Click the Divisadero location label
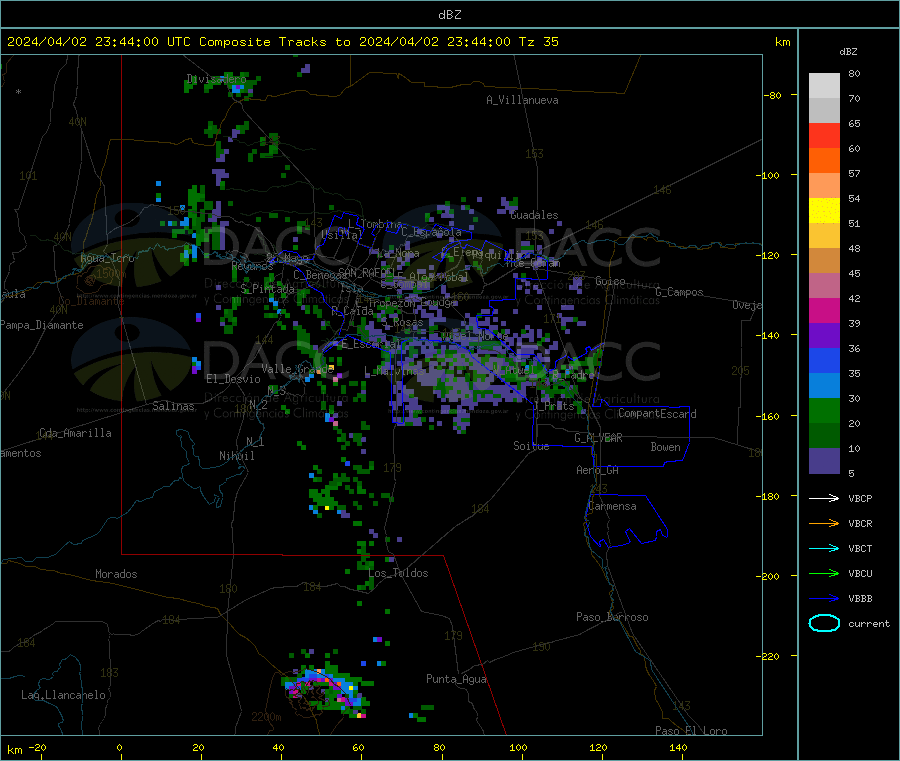 click(216, 79)
